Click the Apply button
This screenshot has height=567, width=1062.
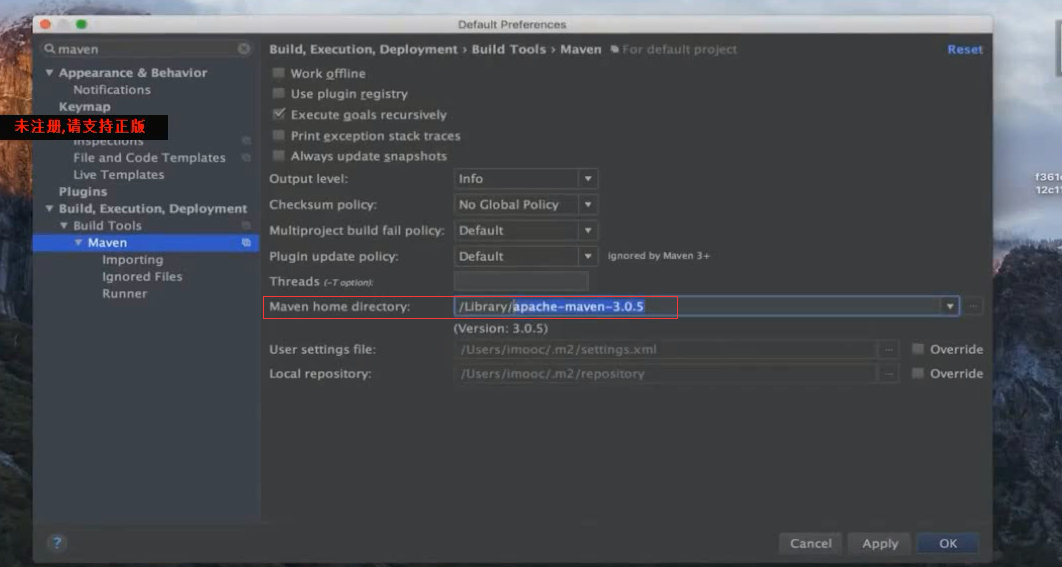(880, 543)
